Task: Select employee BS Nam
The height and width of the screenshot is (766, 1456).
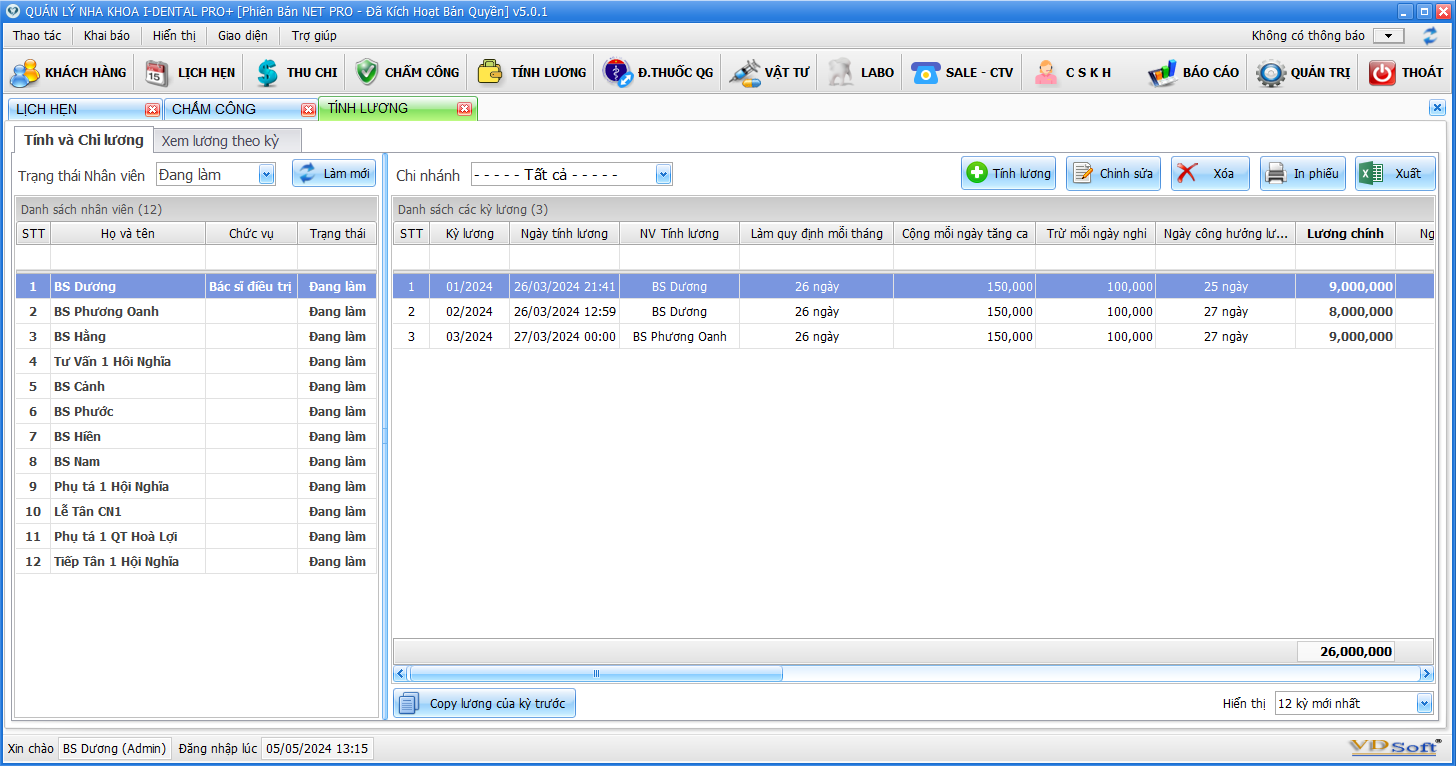Action: click(x=196, y=461)
